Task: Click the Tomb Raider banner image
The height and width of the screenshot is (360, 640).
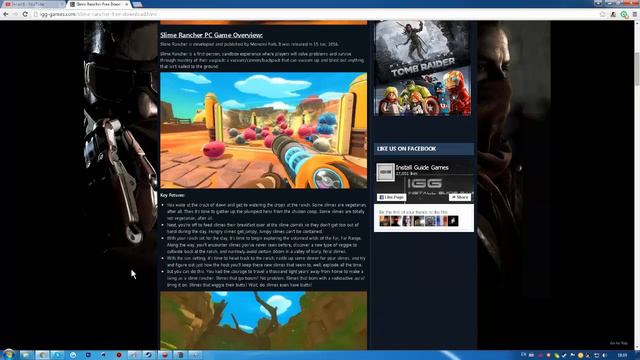Action: tap(423, 49)
